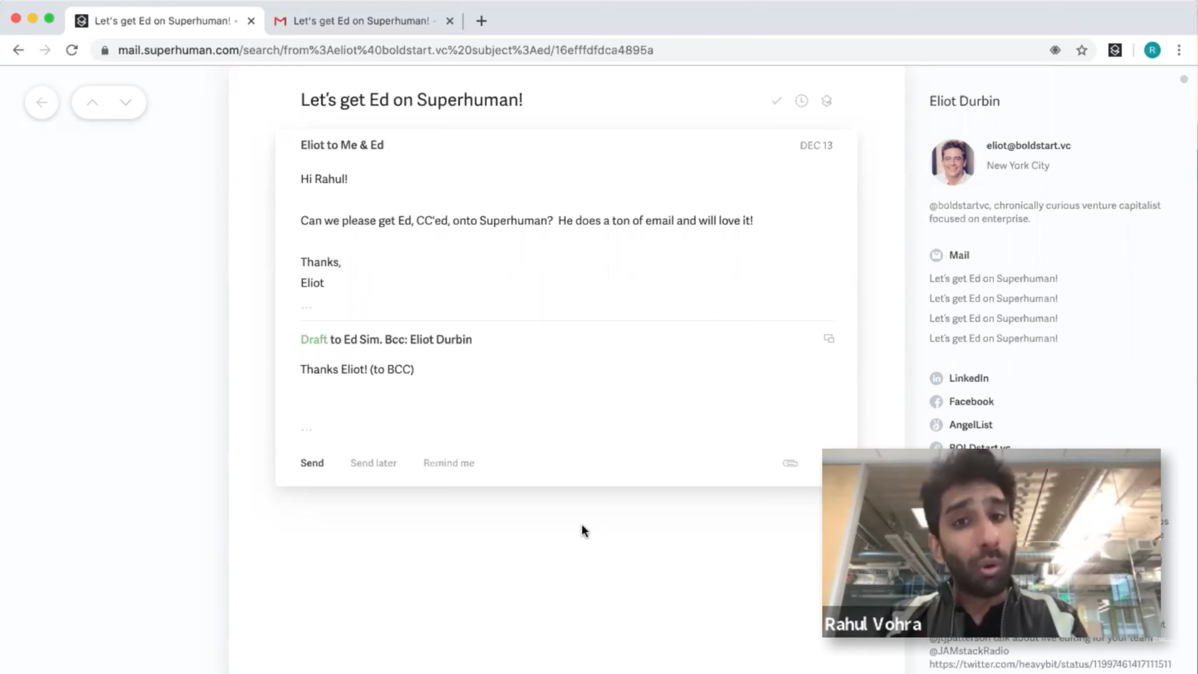The height and width of the screenshot is (674, 1198).
Task: Open LinkedIn profile link
Action: click(x=969, y=378)
